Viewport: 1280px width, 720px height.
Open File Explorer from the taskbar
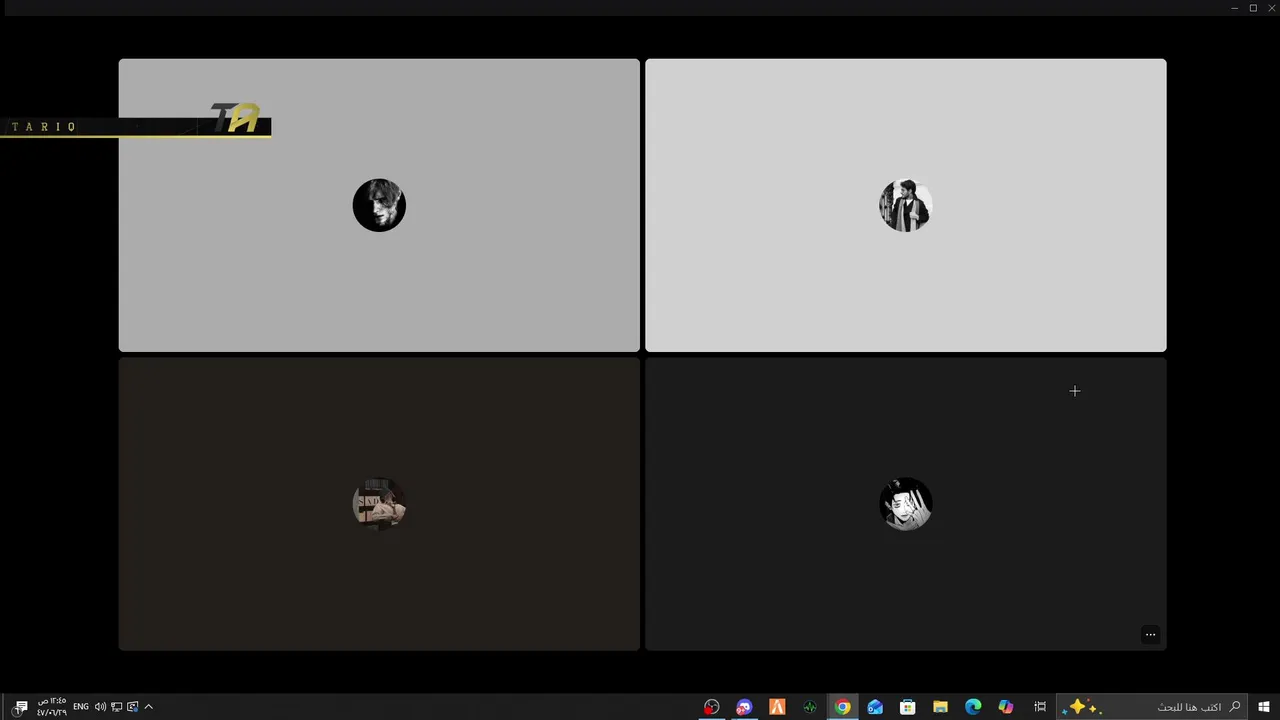(x=940, y=707)
